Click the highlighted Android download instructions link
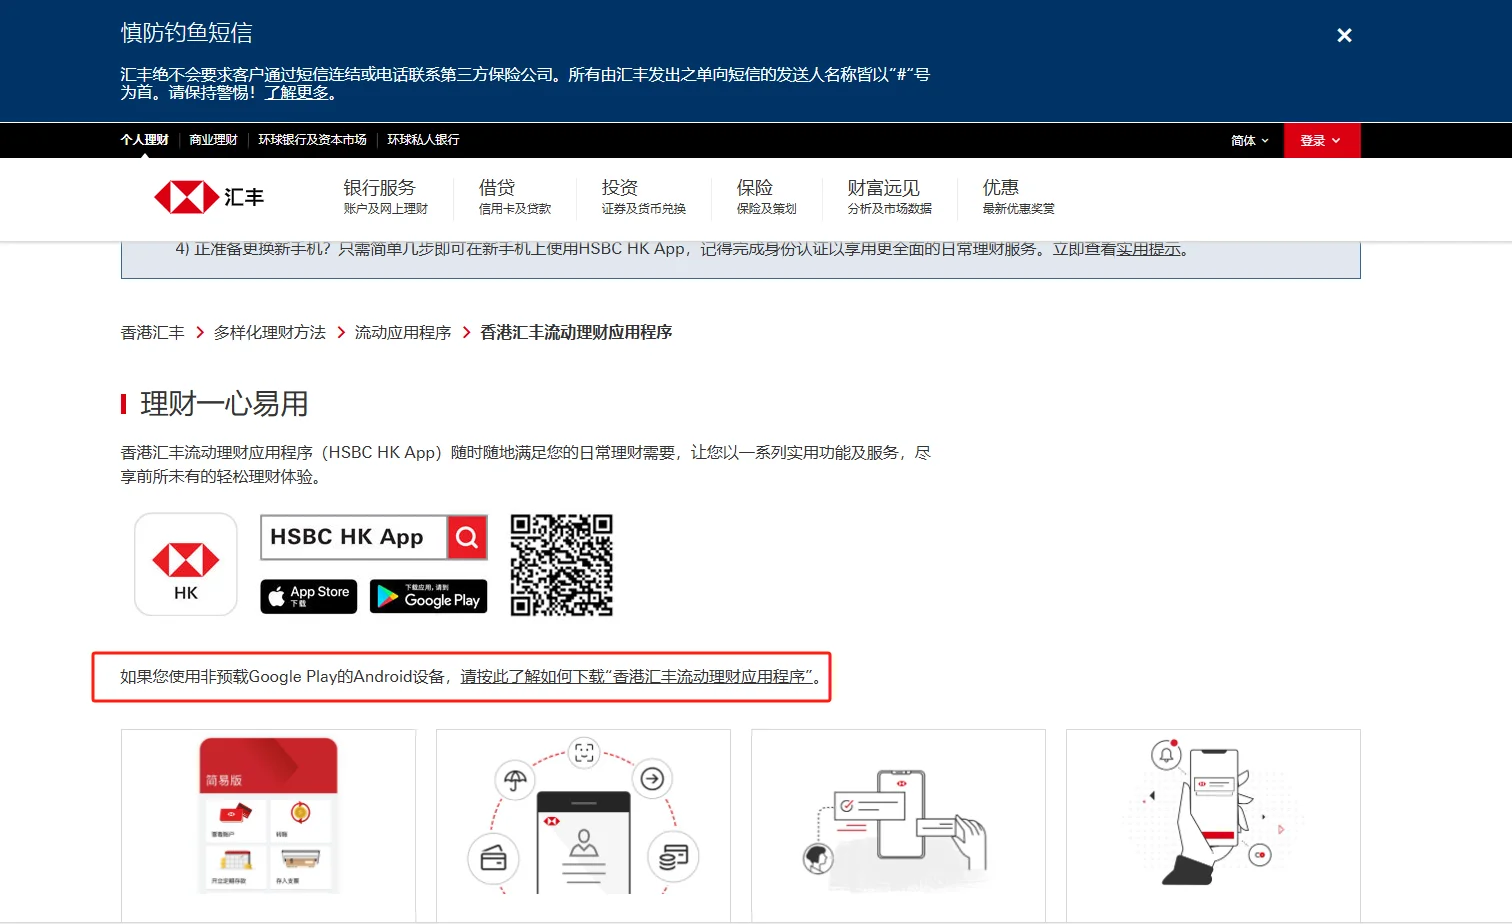Viewport: 1512px width, 924px height. click(x=636, y=677)
